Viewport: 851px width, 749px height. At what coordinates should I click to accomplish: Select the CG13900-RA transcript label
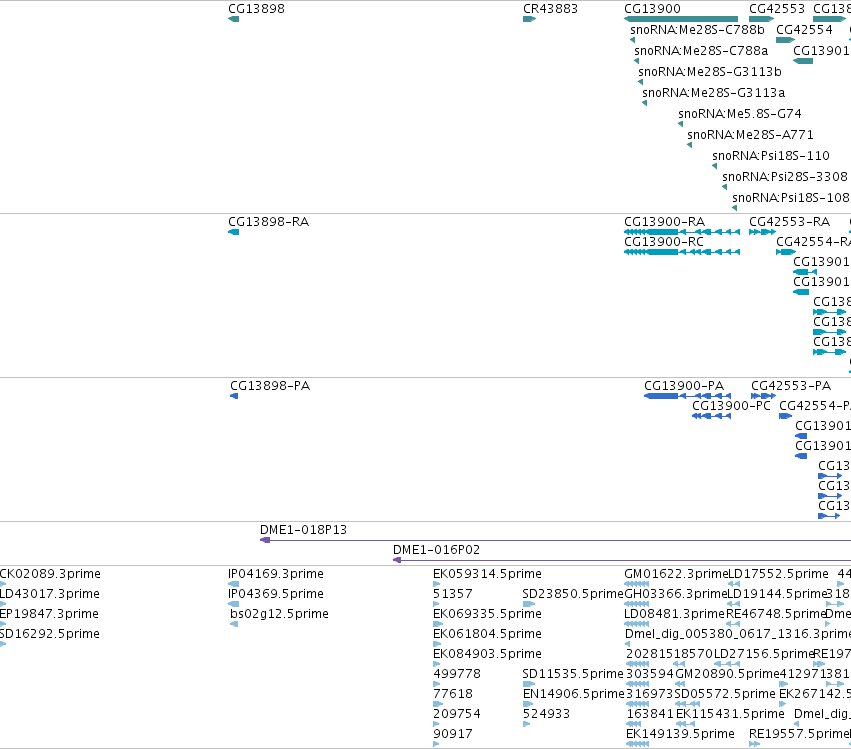pyautogui.click(x=664, y=221)
